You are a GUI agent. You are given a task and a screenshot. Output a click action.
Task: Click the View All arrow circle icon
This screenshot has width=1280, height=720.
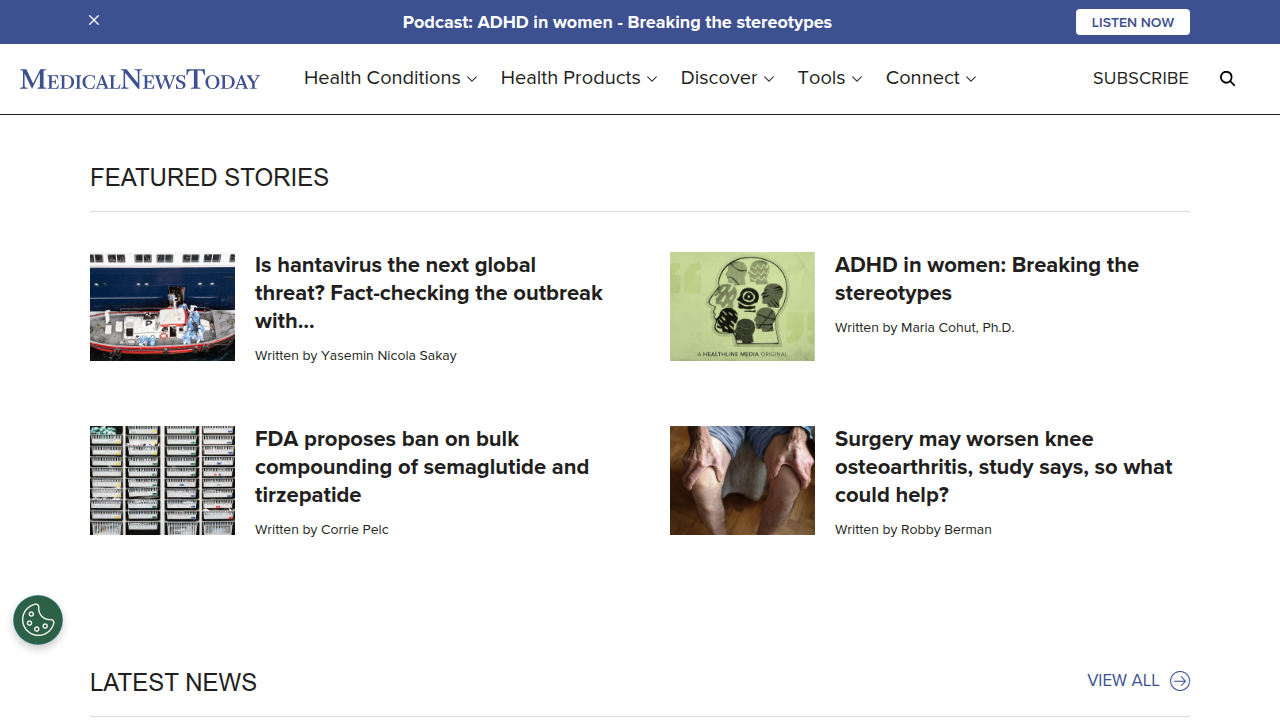(1180, 681)
